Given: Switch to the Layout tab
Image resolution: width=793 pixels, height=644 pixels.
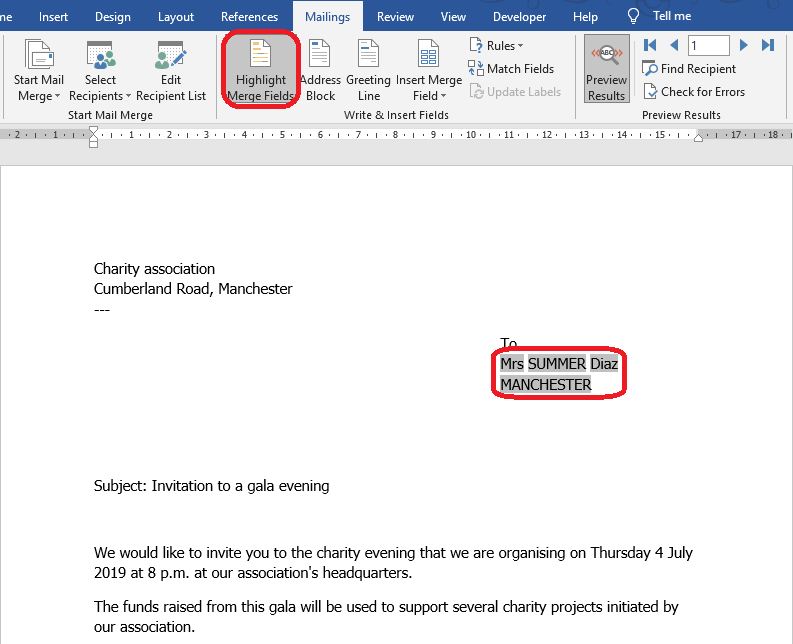Looking at the screenshot, I should click(x=175, y=17).
